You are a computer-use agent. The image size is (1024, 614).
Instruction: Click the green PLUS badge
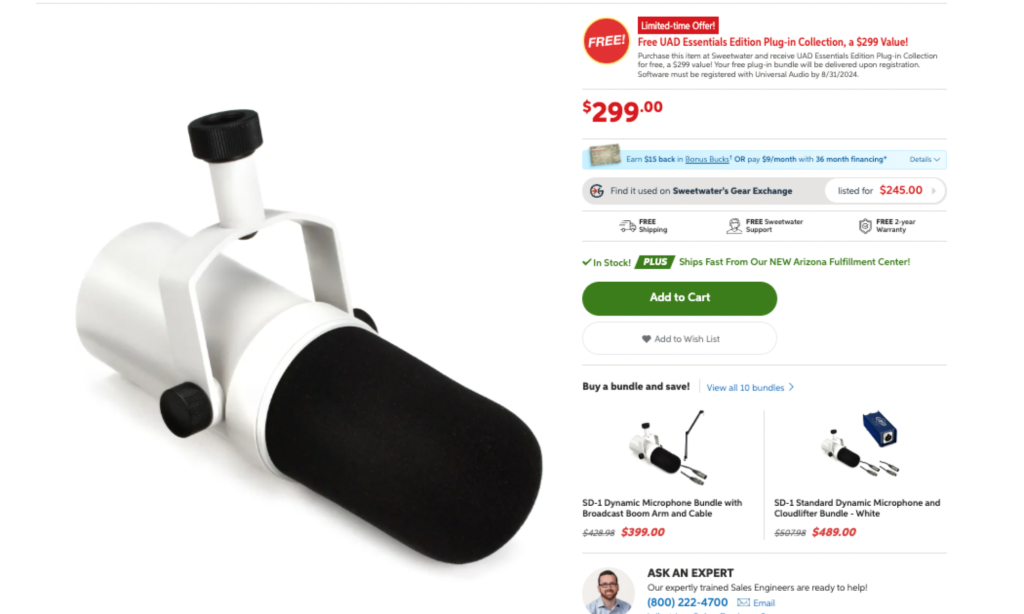click(655, 262)
